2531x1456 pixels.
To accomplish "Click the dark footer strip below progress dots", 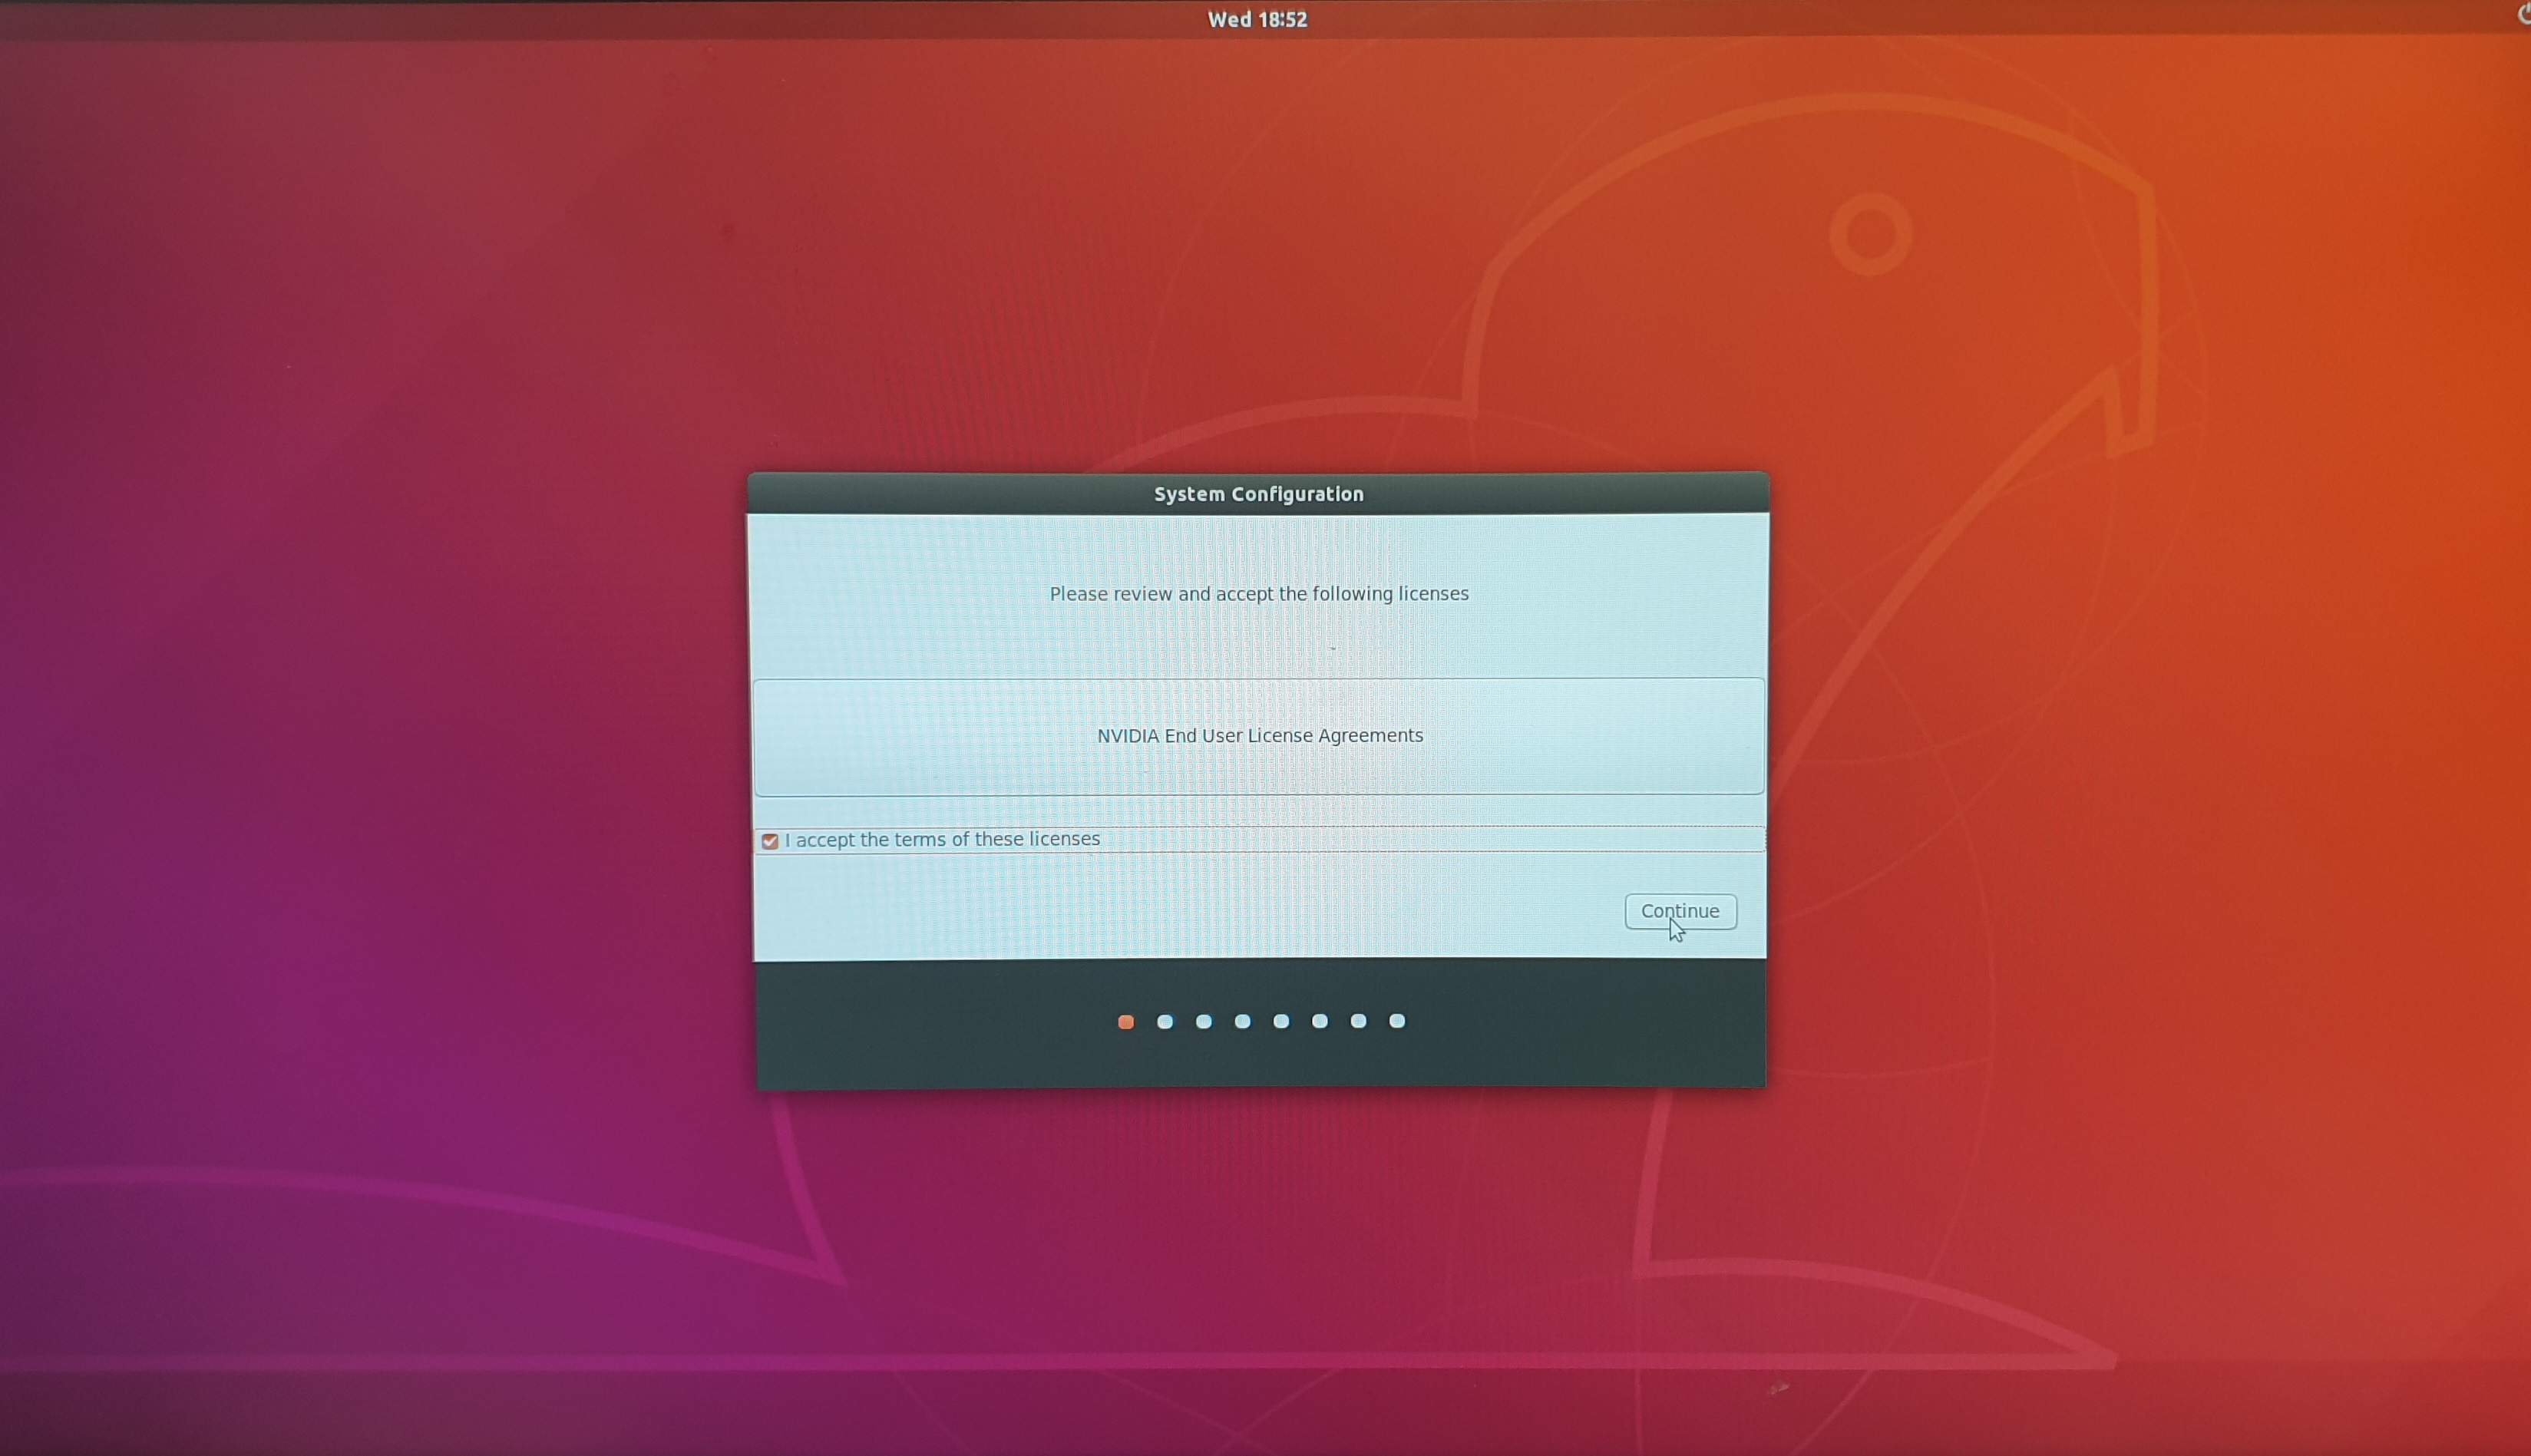I will 1260,1064.
